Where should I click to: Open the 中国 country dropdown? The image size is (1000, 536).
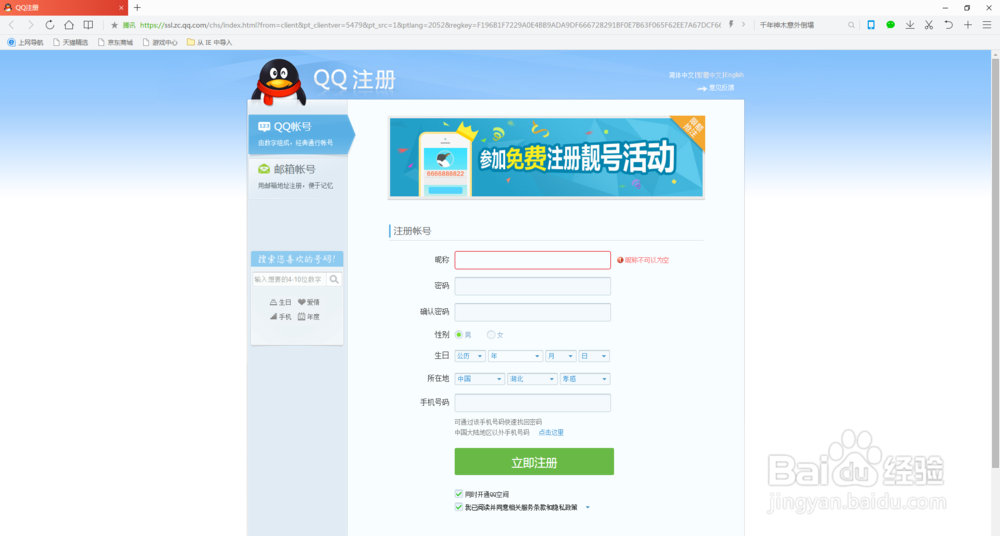coord(480,379)
